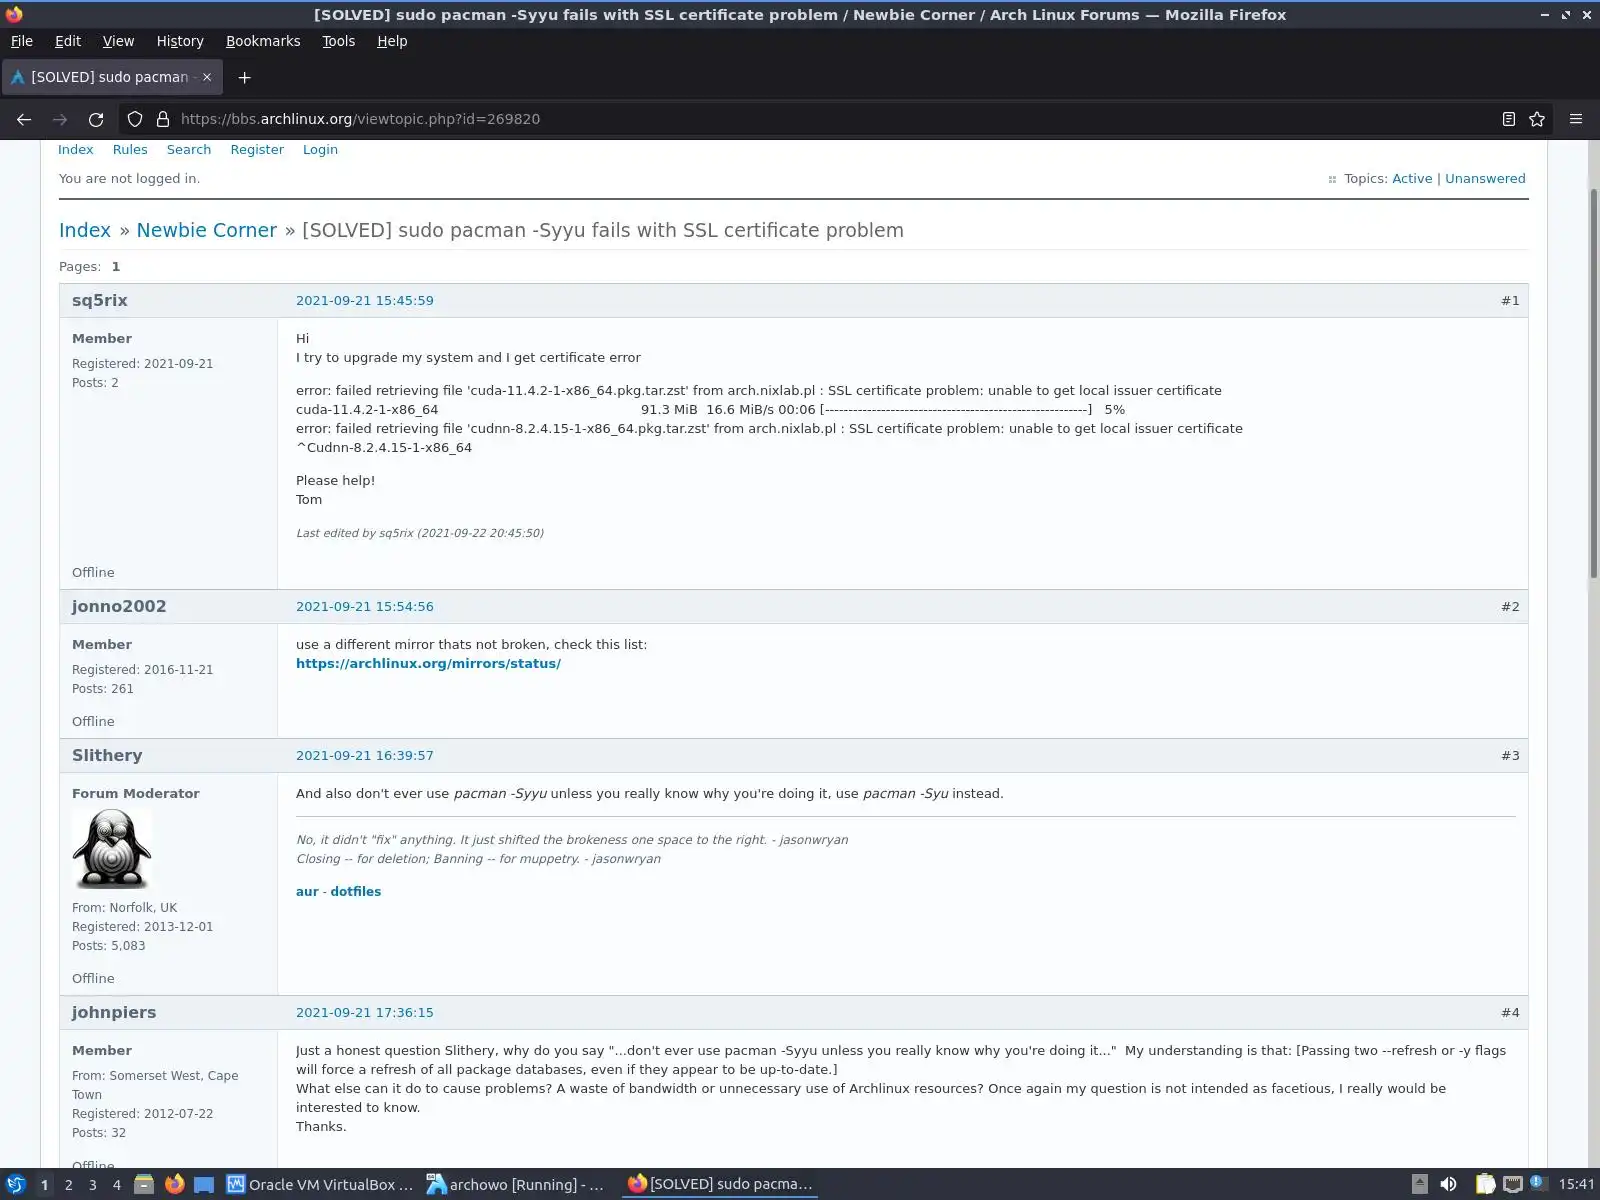Screen dimensions: 1600x1200
Task: Click the username johnpiers in post #4
Action: (x=114, y=1013)
